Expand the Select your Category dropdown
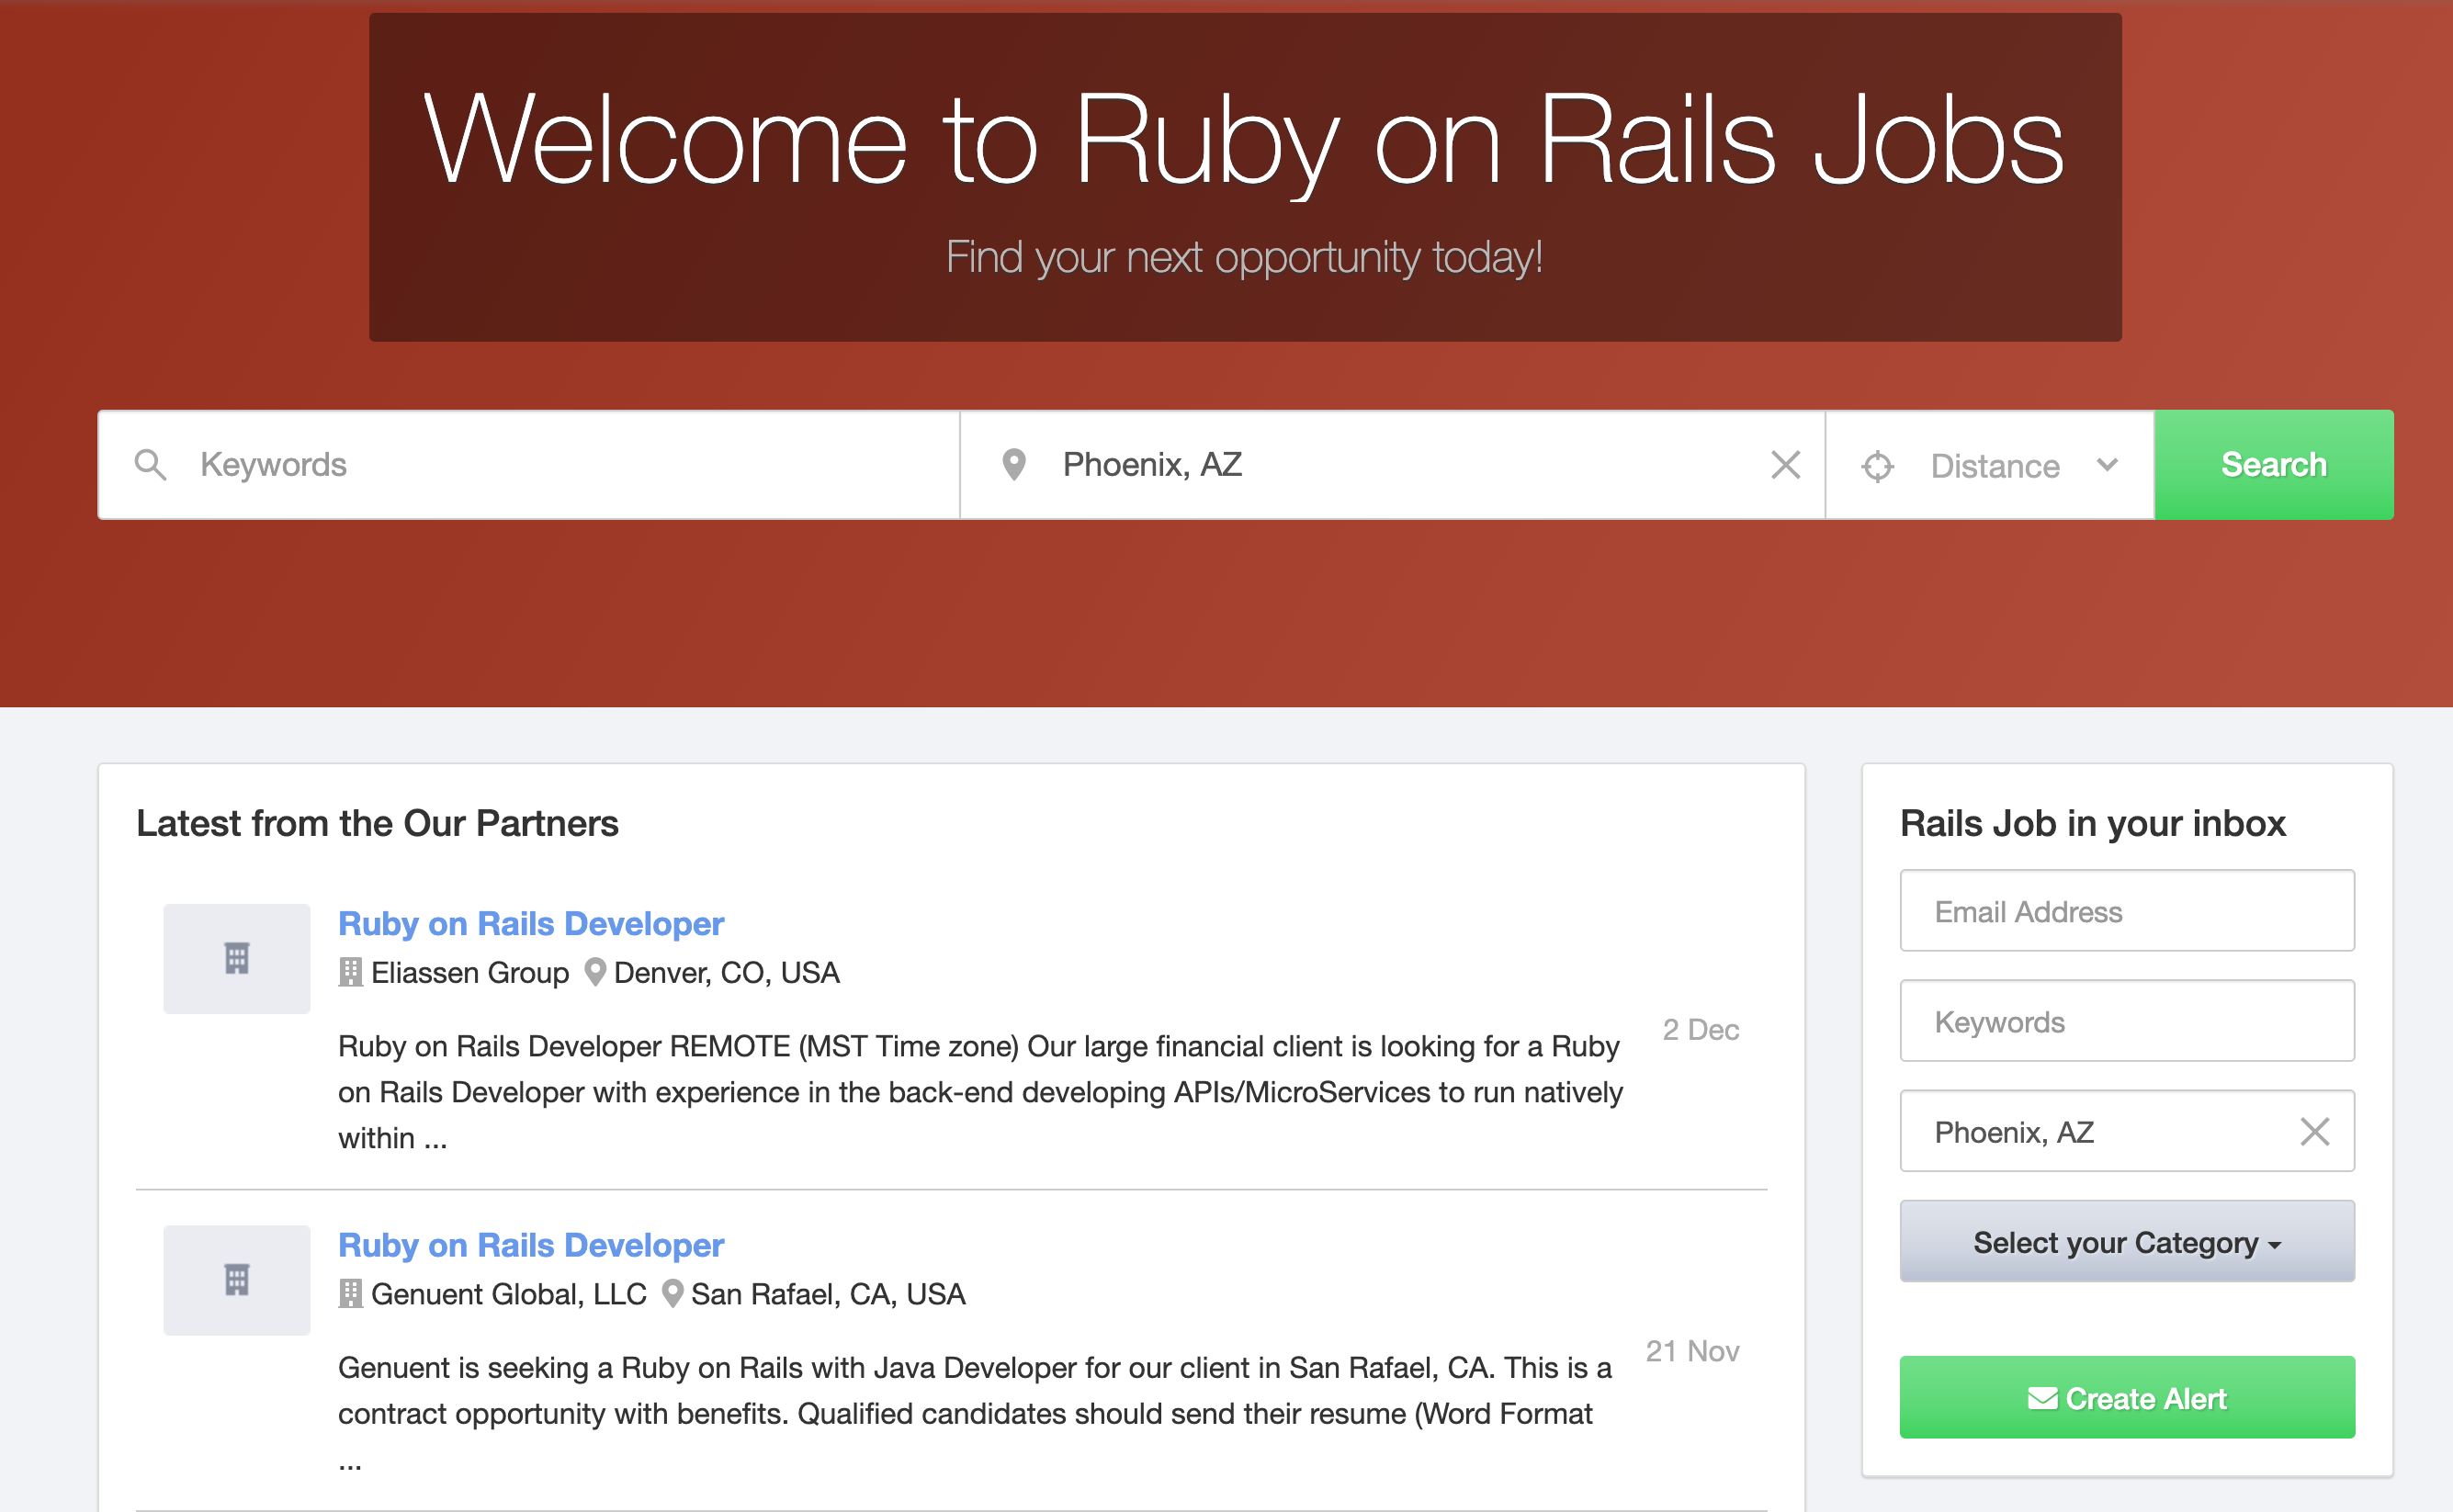Screen dimensions: 2453x1512 (x=2126, y=1242)
